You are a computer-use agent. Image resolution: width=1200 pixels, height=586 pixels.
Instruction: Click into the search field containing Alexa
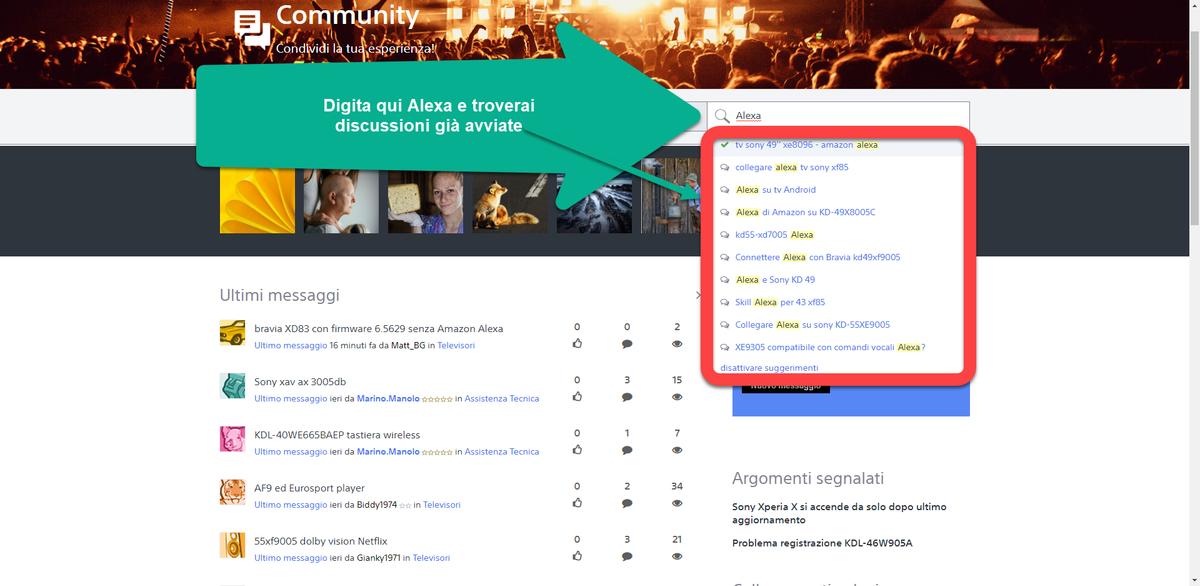(x=850, y=116)
